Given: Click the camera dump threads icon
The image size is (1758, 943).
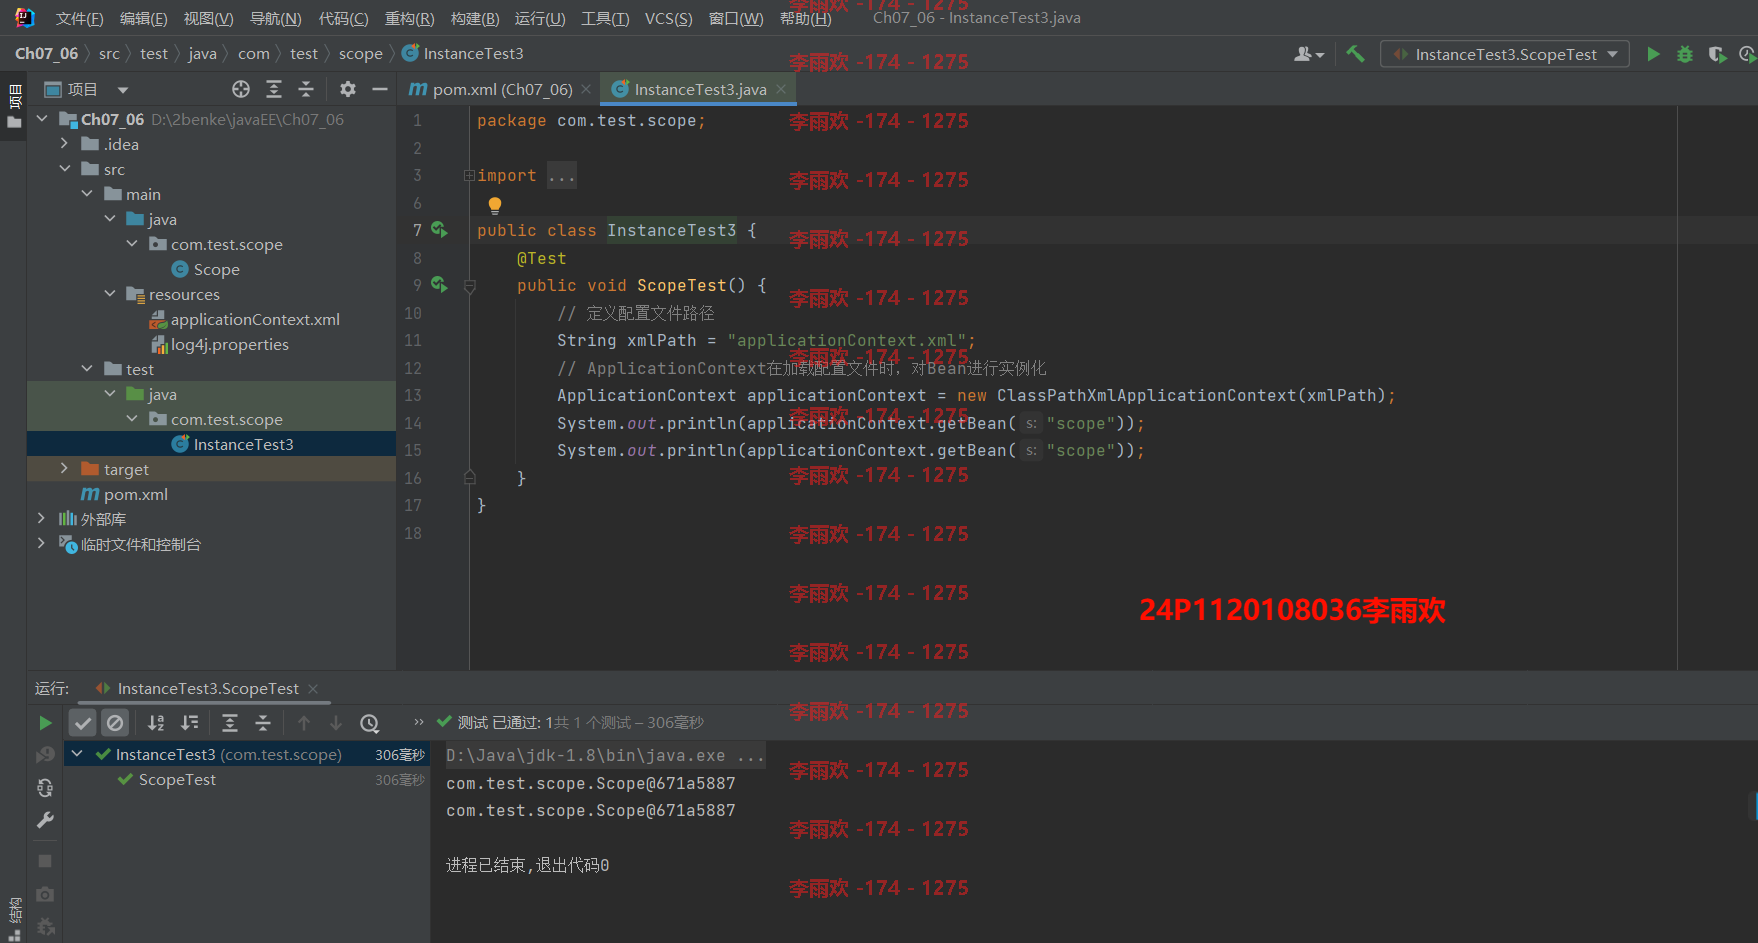Looking at the screenshot, I should (45, 894).
